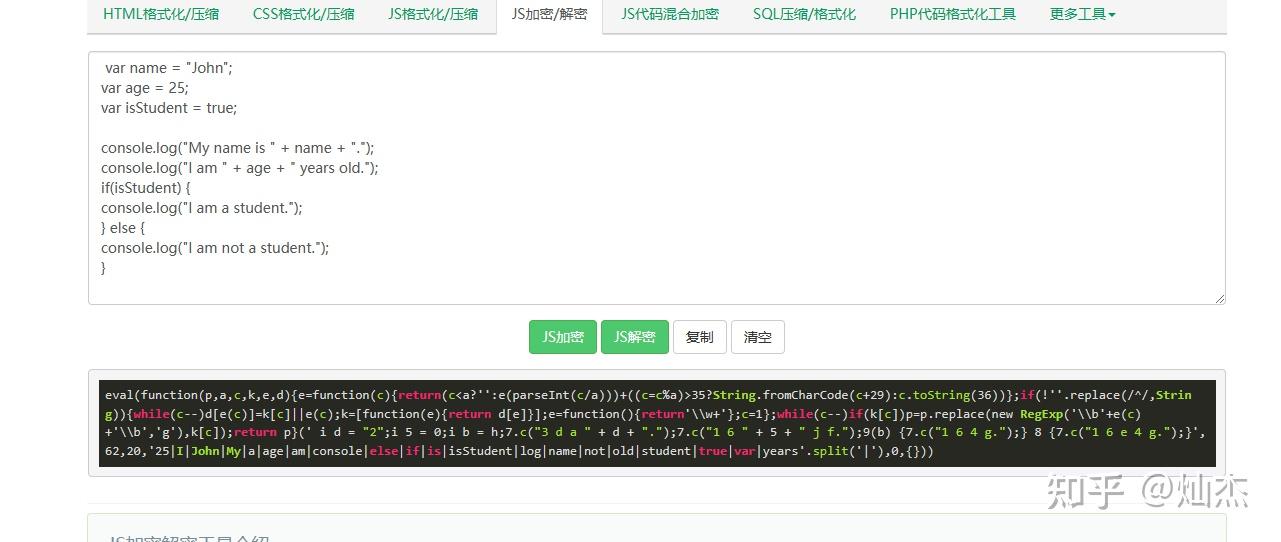Click the '} else {' line
The height and width of the screenshot is (542, 1281).
tap(123, 228)
